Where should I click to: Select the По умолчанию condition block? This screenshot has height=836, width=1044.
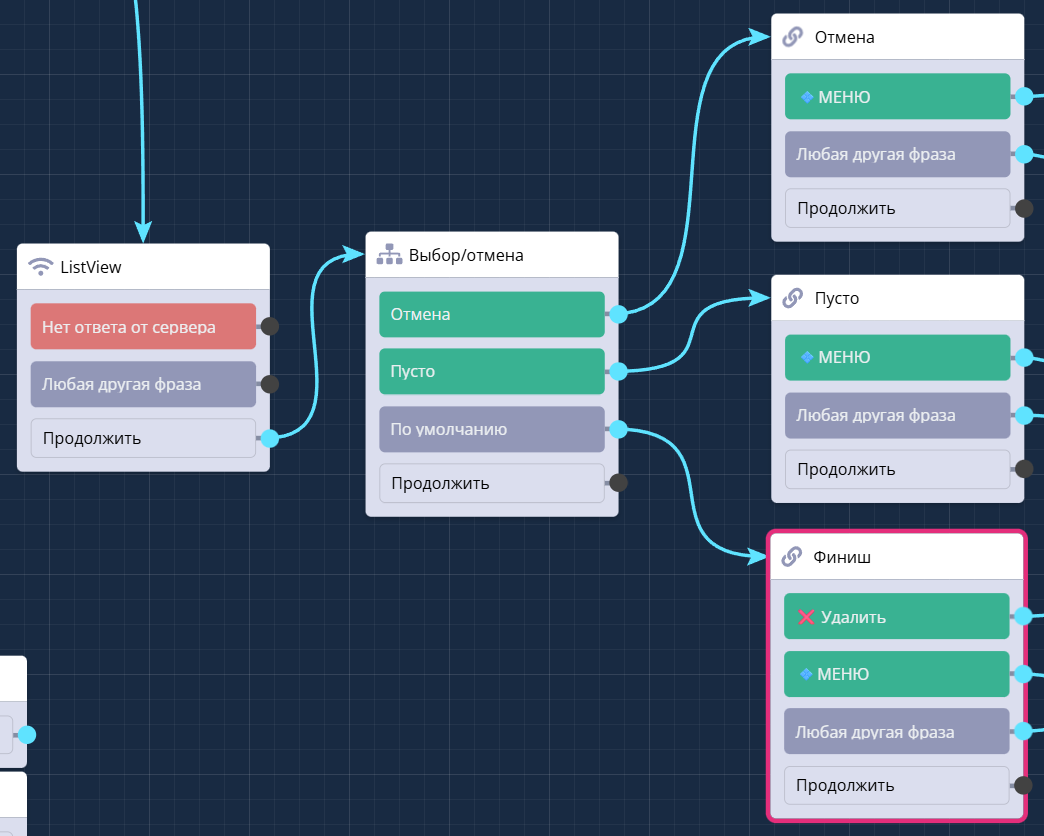tap(491, 430)
